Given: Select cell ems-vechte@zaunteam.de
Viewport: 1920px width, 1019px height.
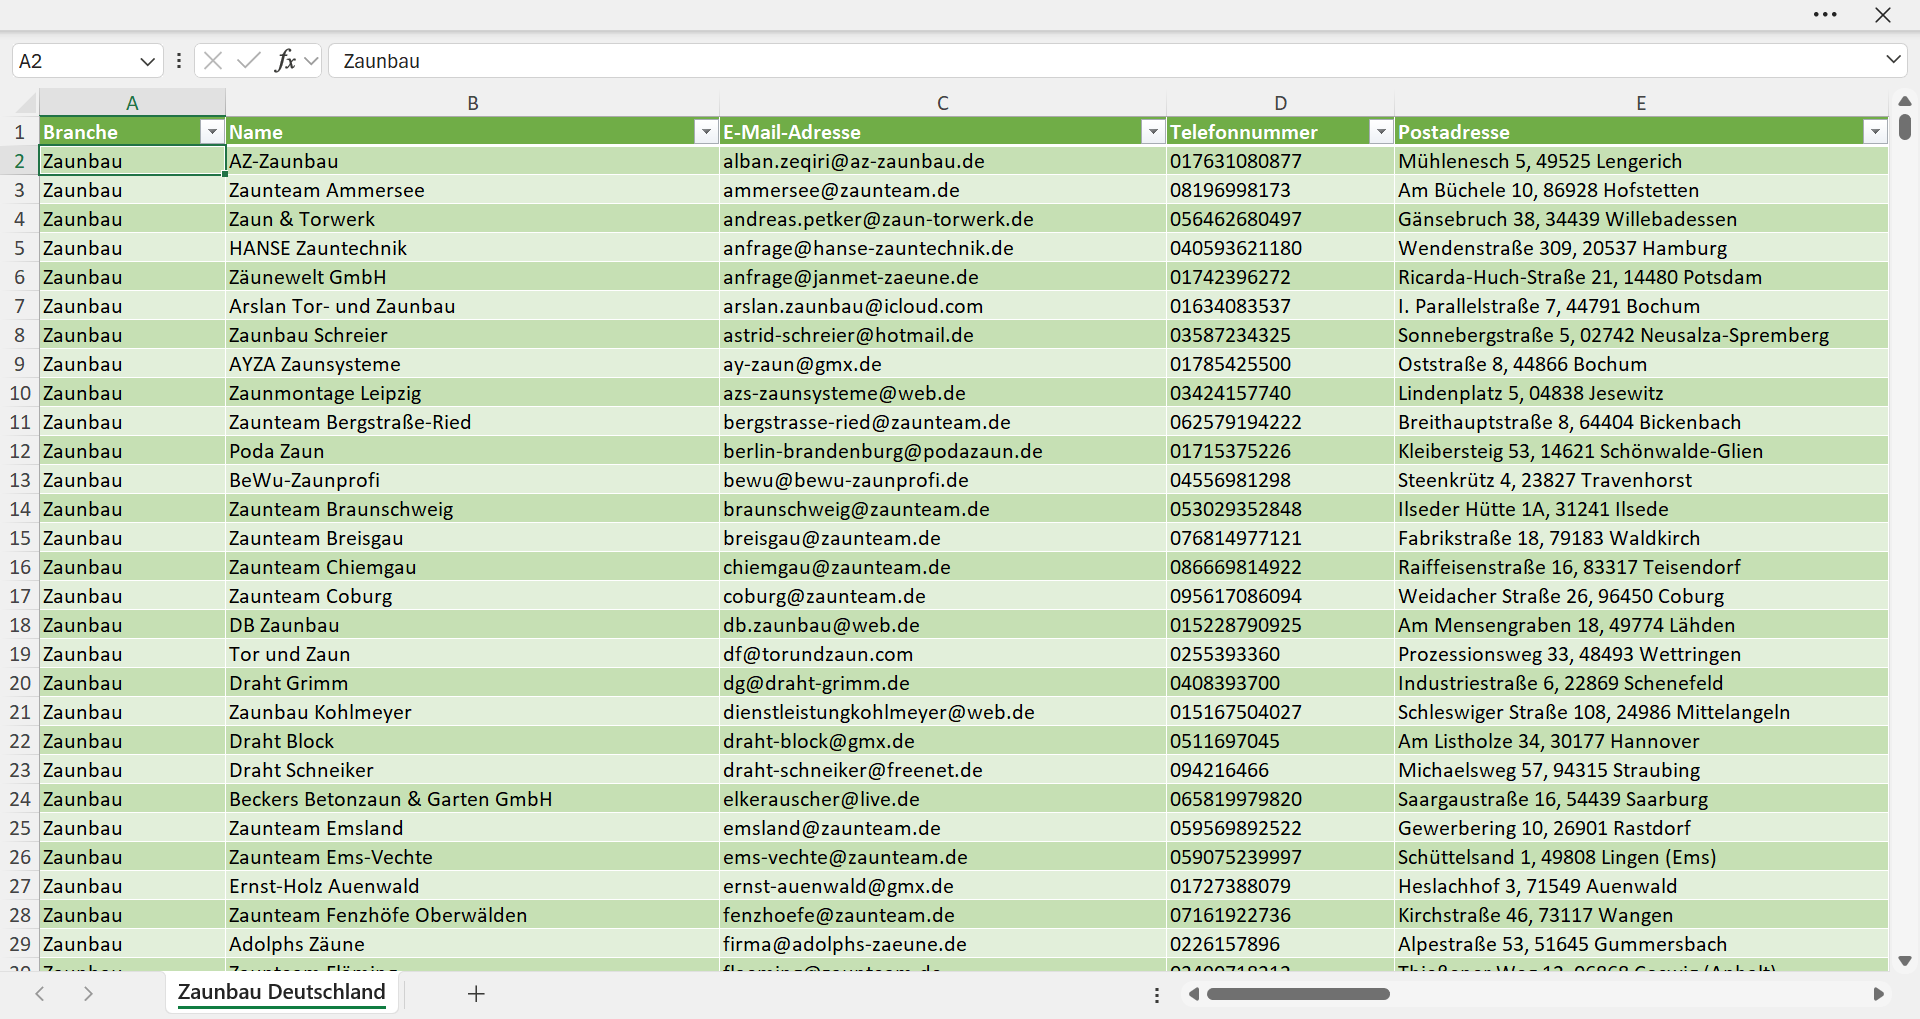Looking at the screenshot, I should (942, 857).
